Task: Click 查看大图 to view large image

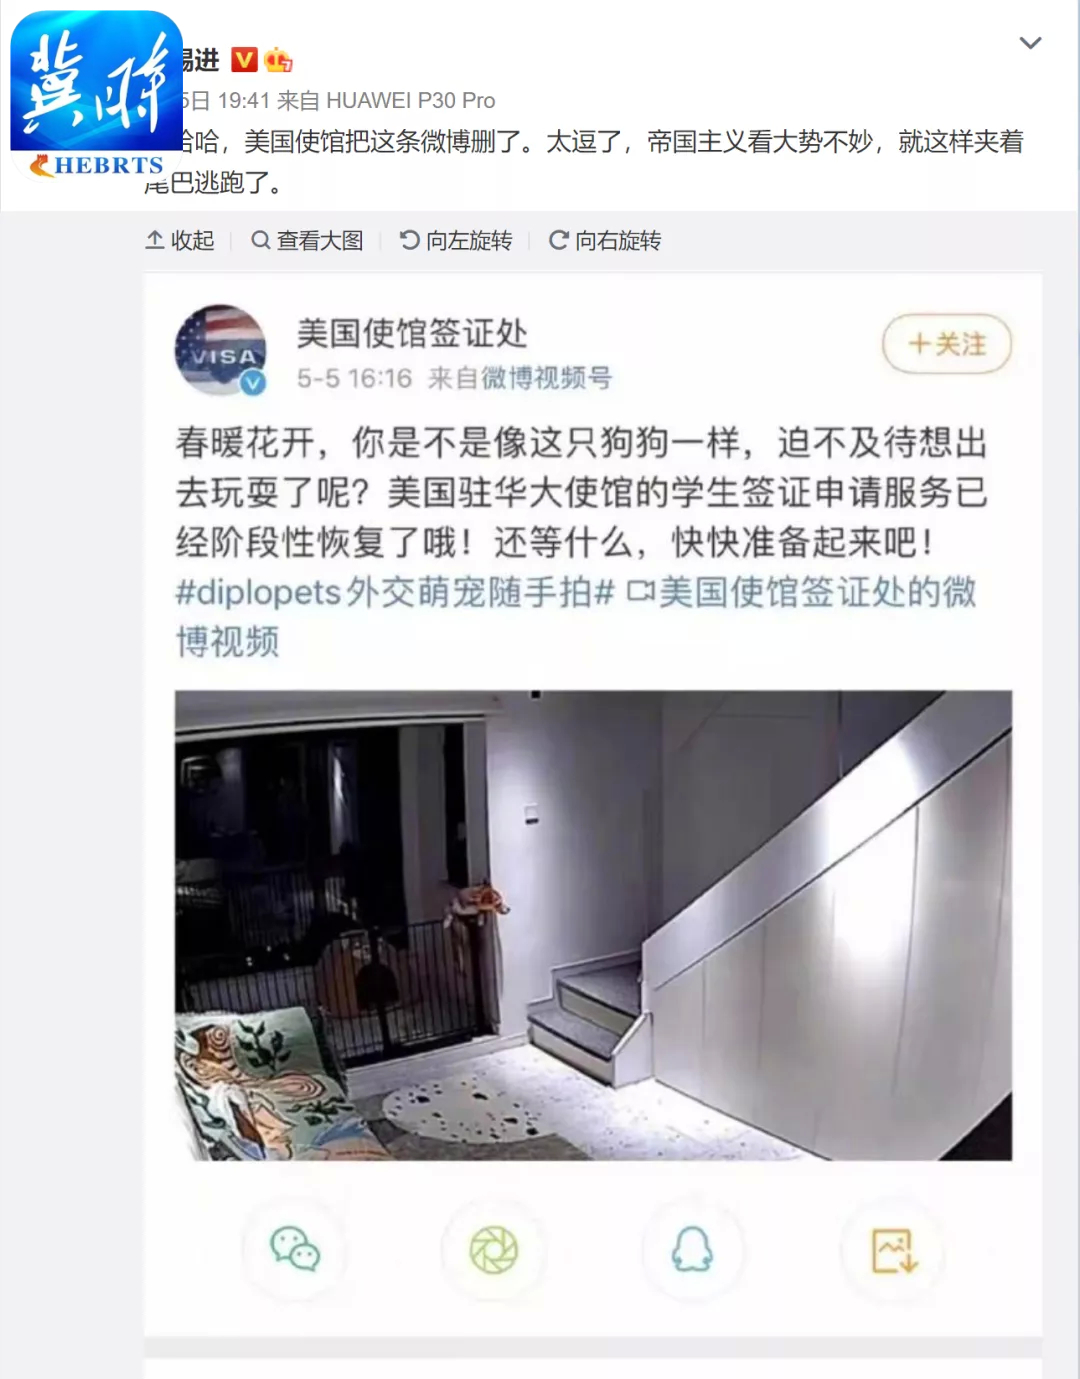Action: [x=307, y=240]
